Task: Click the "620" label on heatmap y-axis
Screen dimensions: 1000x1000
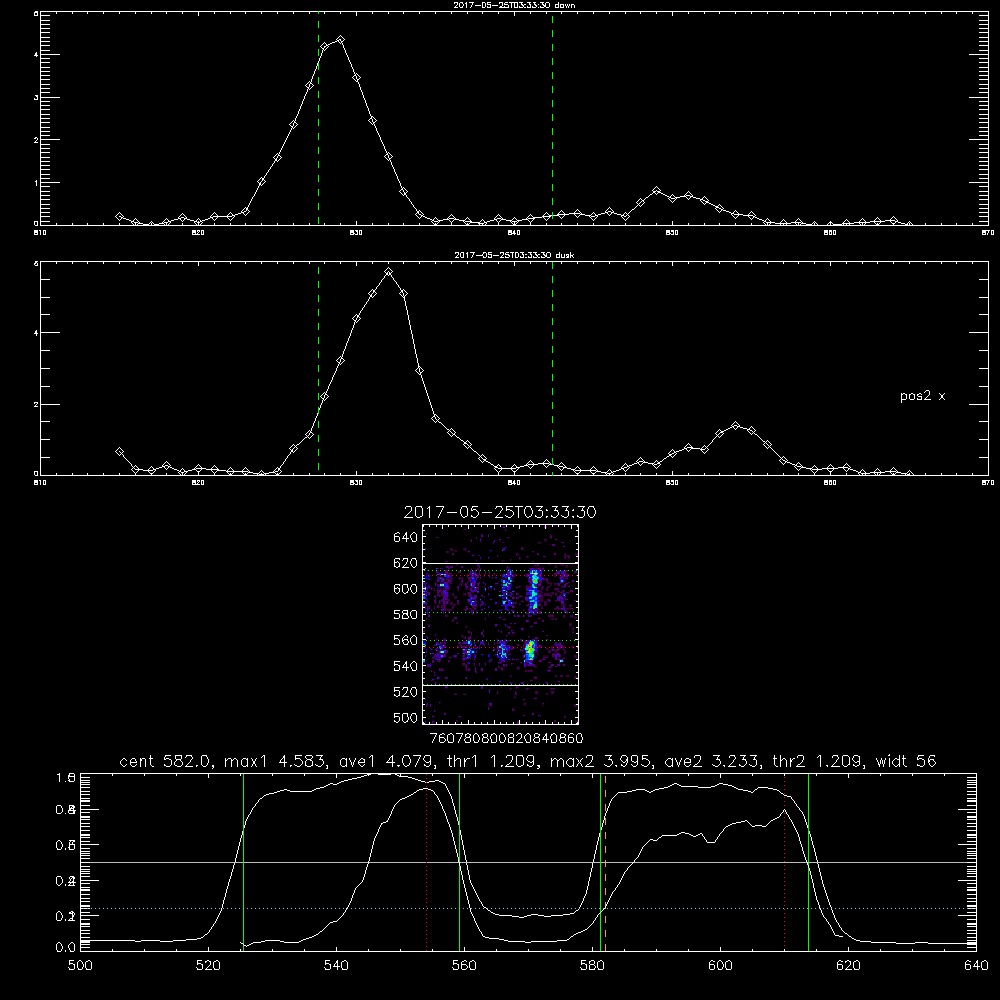Action: pos(405,563)
